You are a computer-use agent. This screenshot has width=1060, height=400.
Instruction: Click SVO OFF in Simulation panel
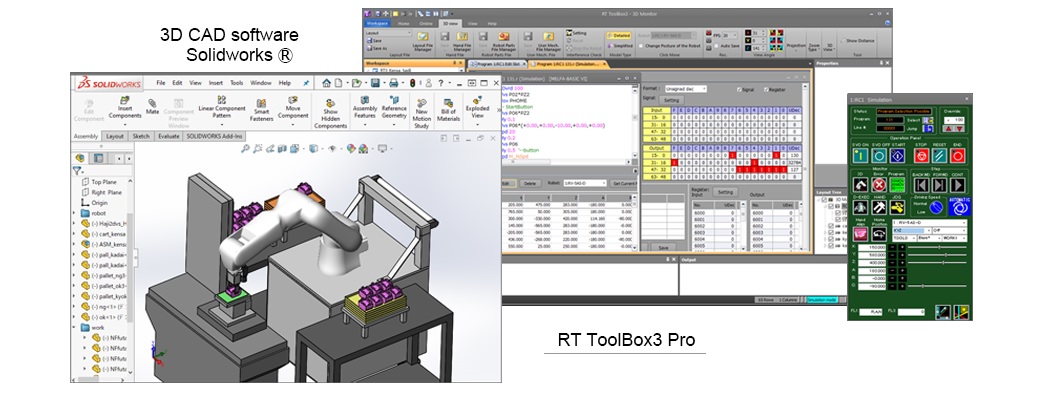pyautogui.click(x=879, y=156)
